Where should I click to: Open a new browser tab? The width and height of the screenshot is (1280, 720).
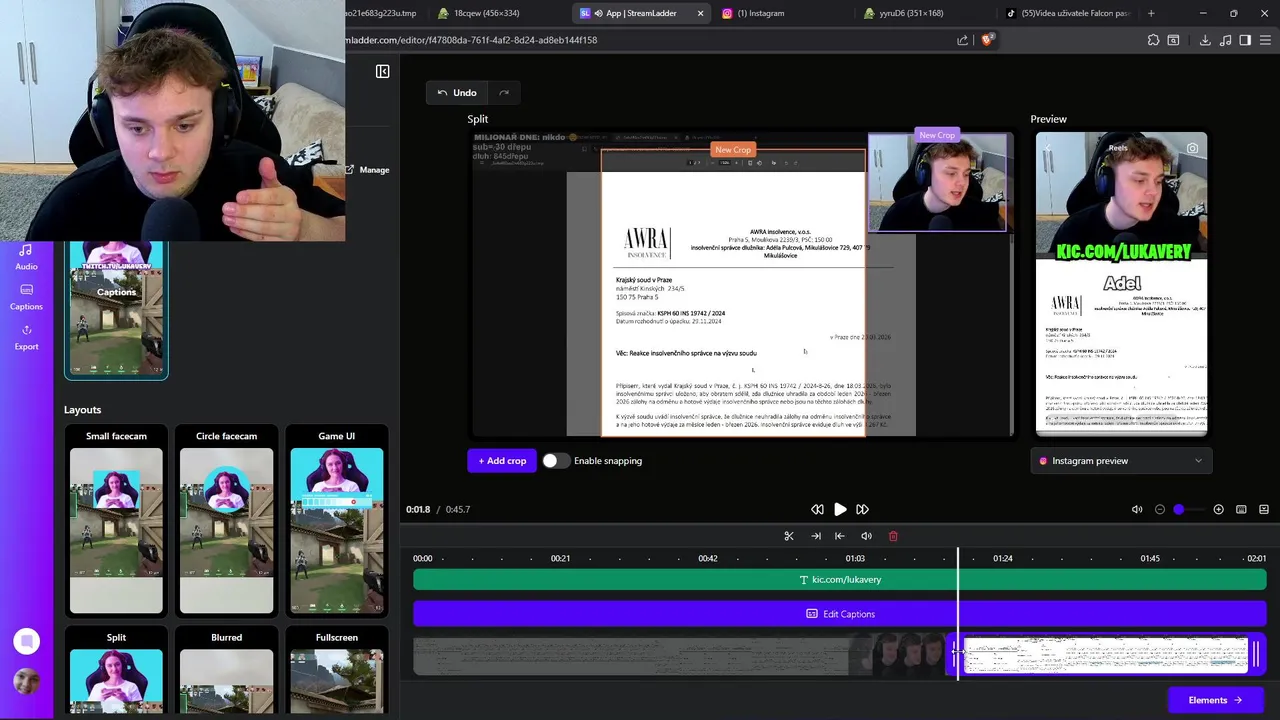pos(1151,13)
